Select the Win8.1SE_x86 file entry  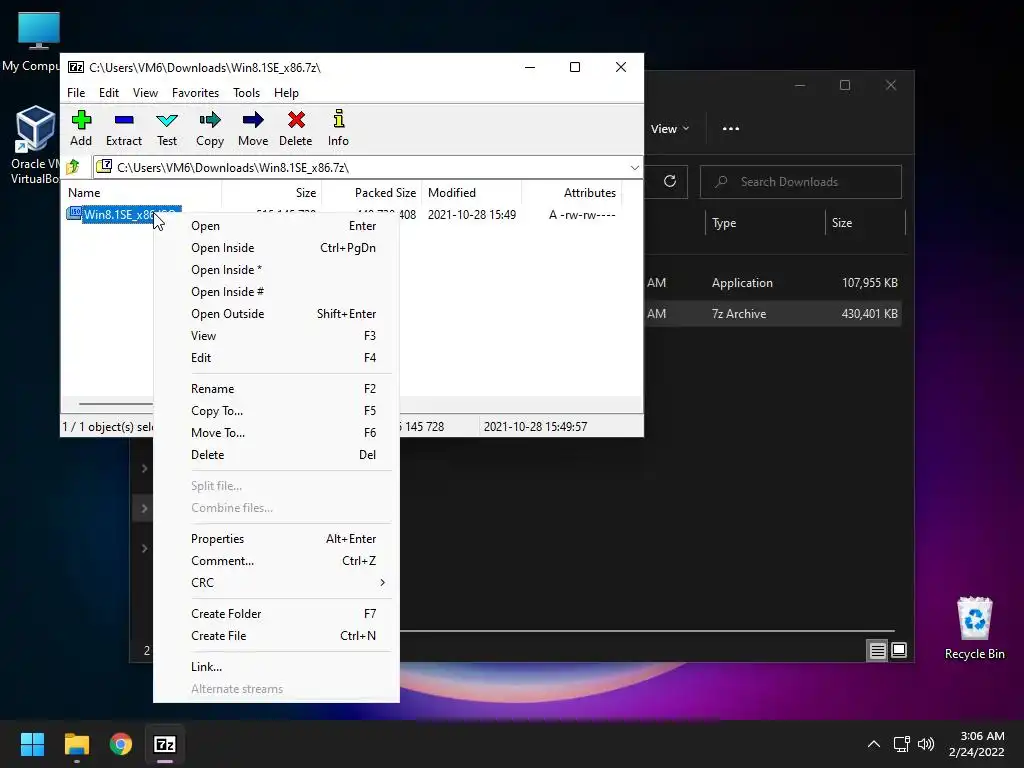(124, 214)
